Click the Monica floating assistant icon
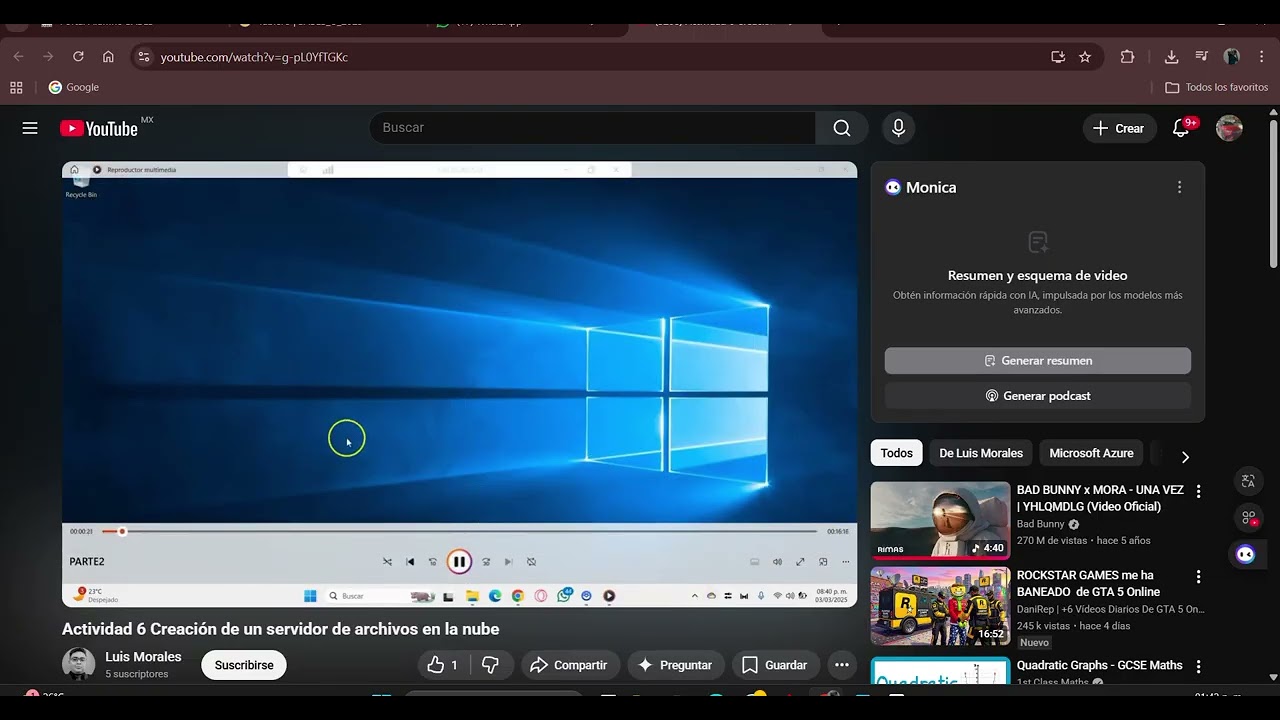 (1246, 554)
